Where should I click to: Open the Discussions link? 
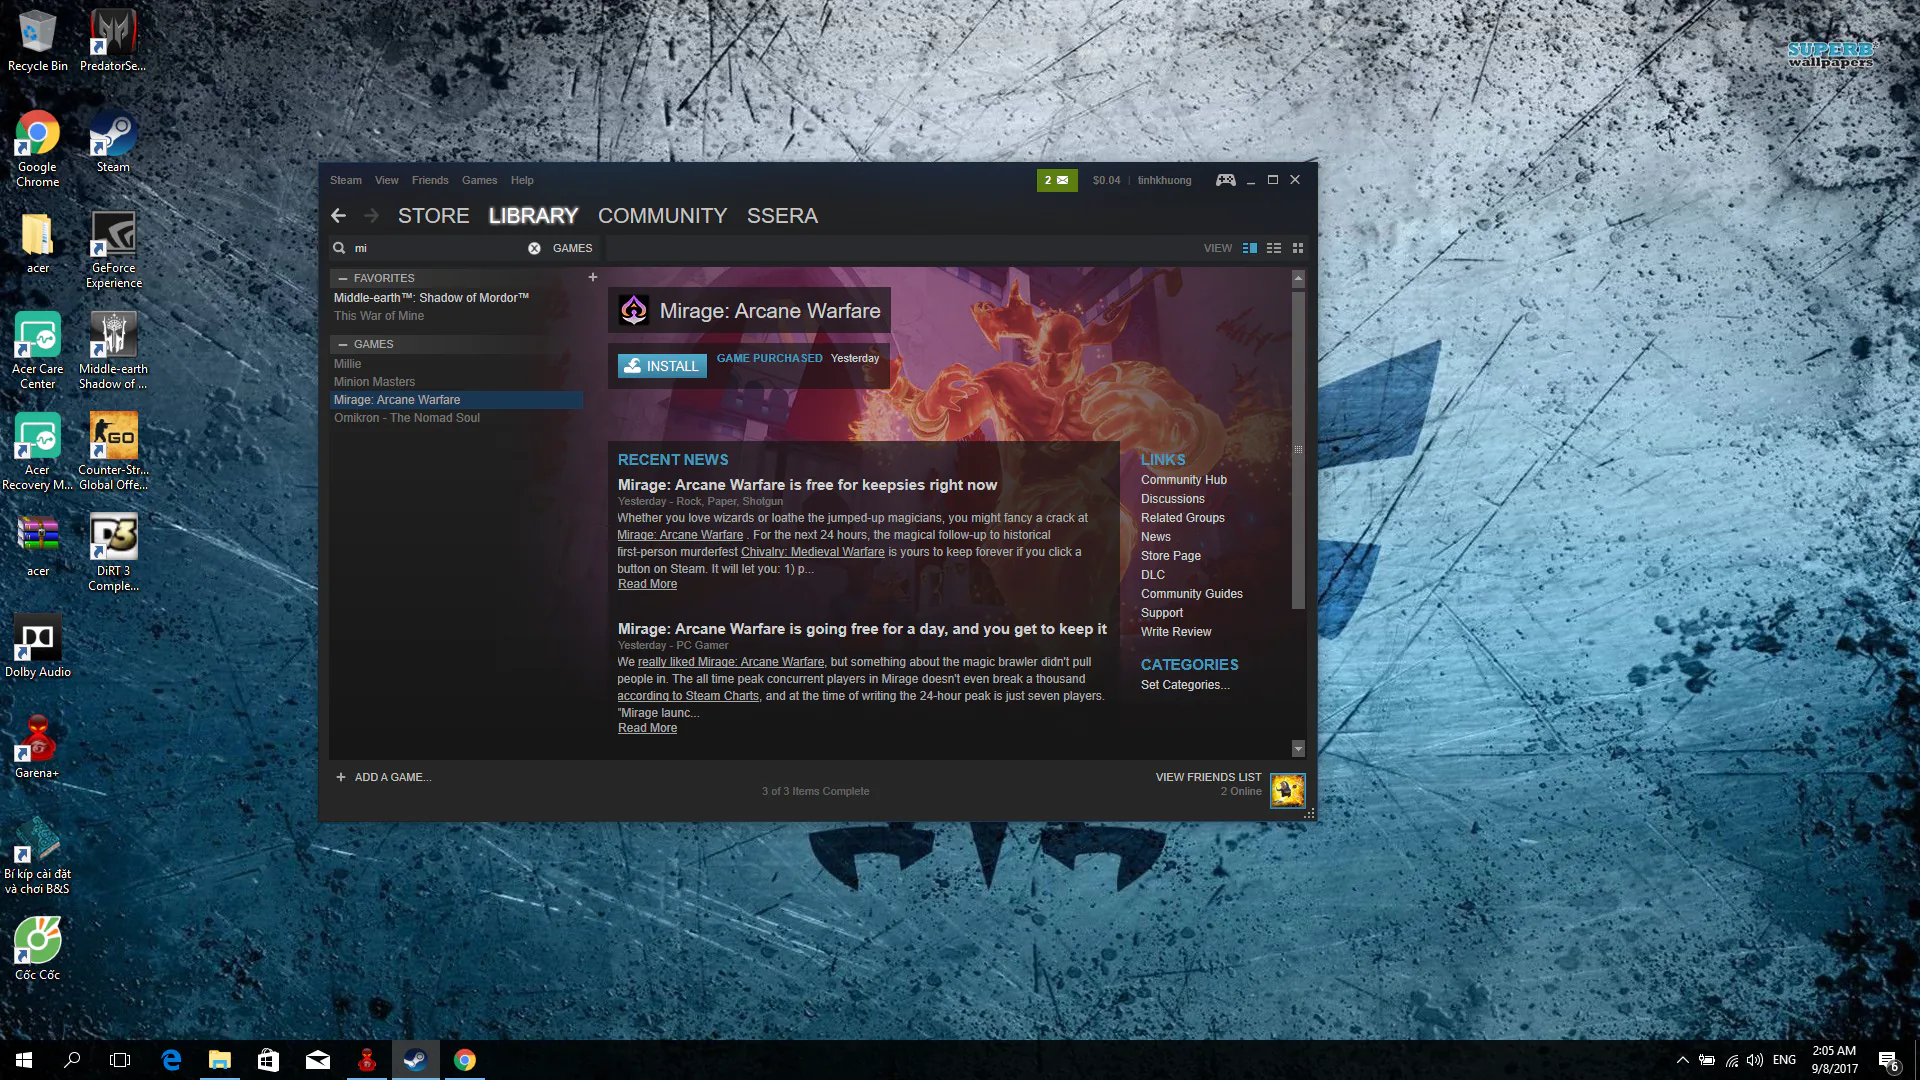[x=1173, y=499]
